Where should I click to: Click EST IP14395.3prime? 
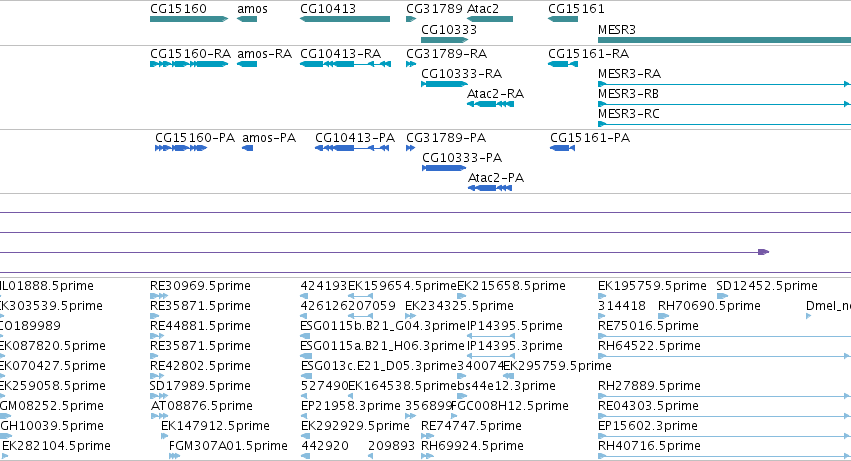coord(515,346)
